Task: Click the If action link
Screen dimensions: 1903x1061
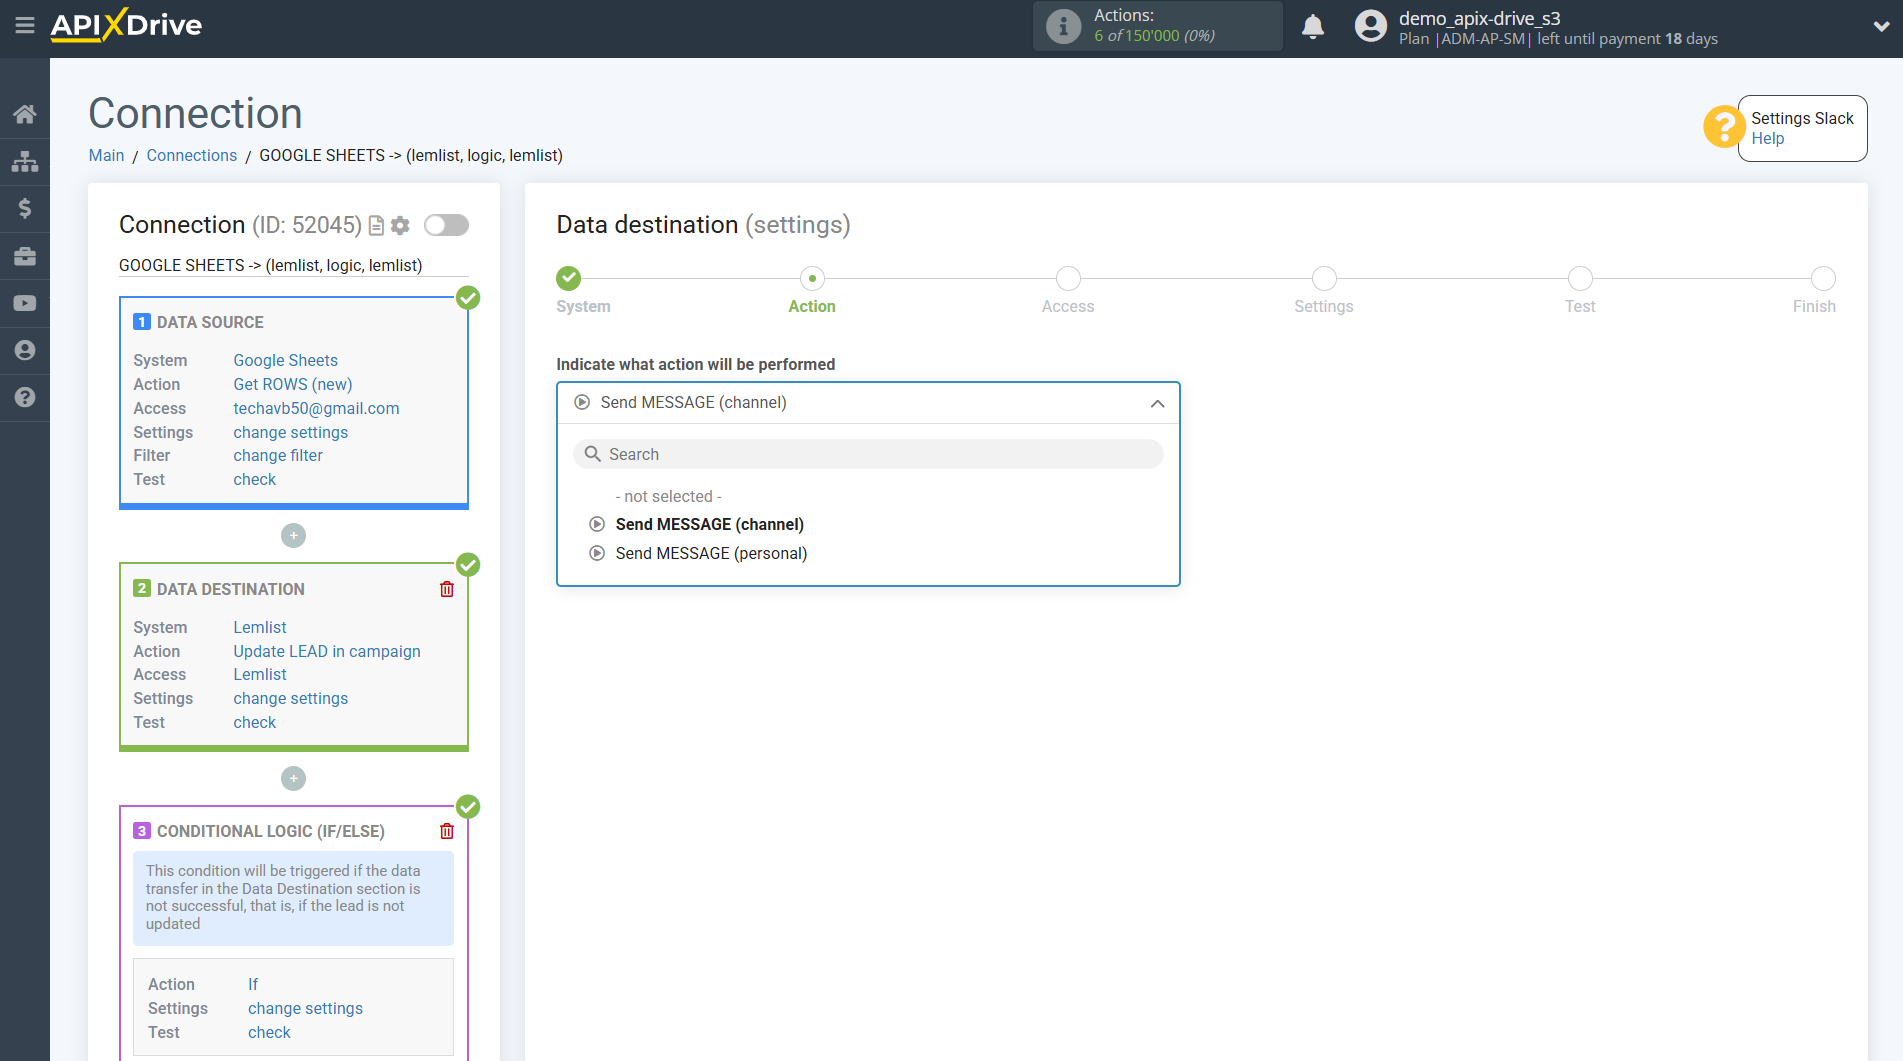Action: point(253,984)
